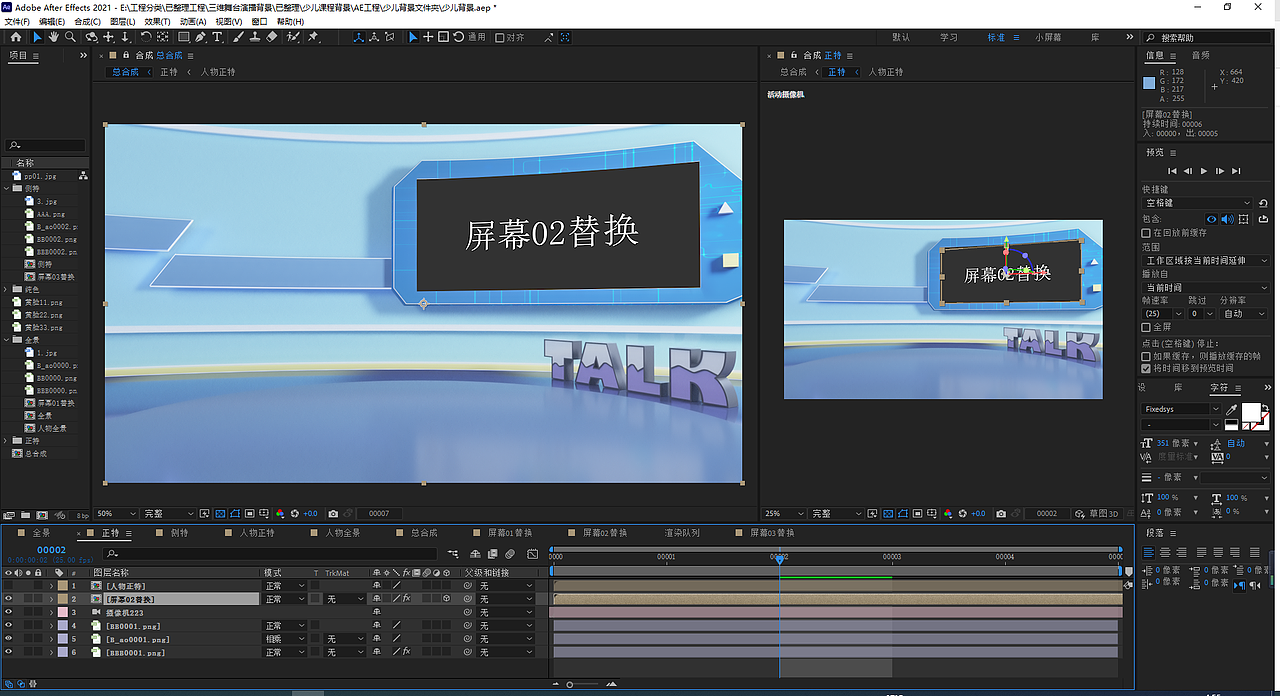The width and height of the screenshot is (1280, 696).
Task: Go to 人物正特 in viewer breadcrumb
Action: [218, 72]
